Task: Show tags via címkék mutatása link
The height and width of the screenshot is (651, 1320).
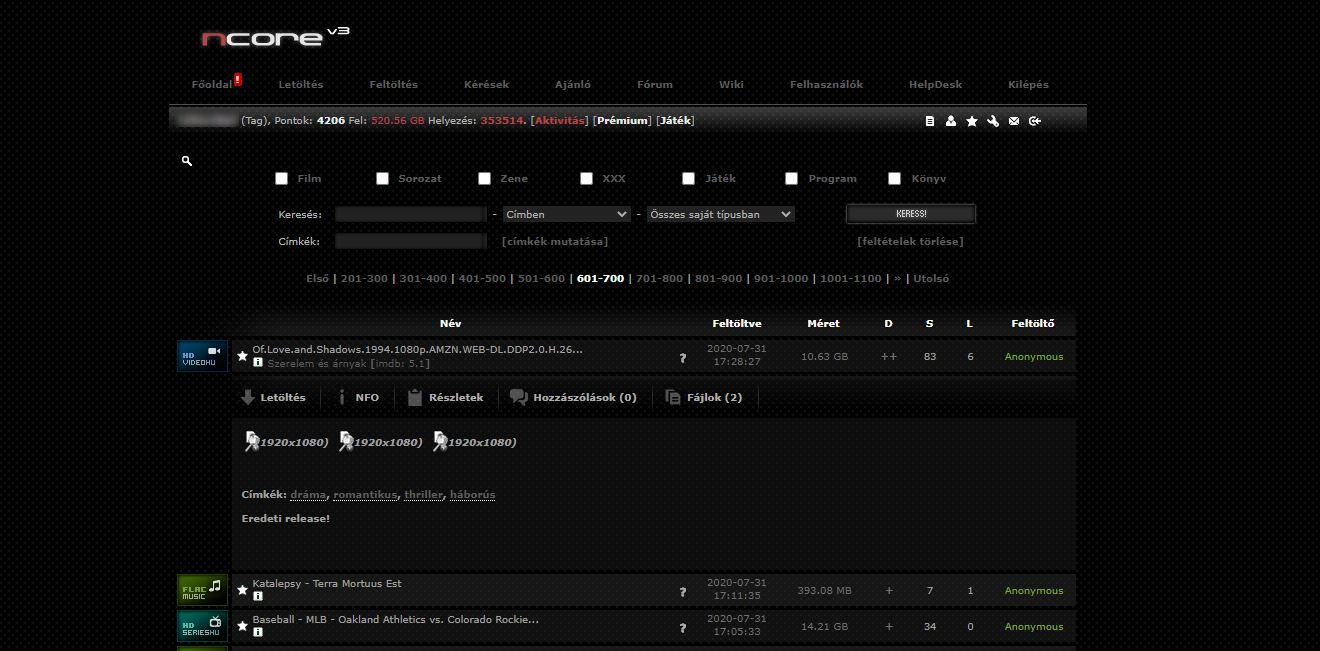Action: (x=554, y=241)
